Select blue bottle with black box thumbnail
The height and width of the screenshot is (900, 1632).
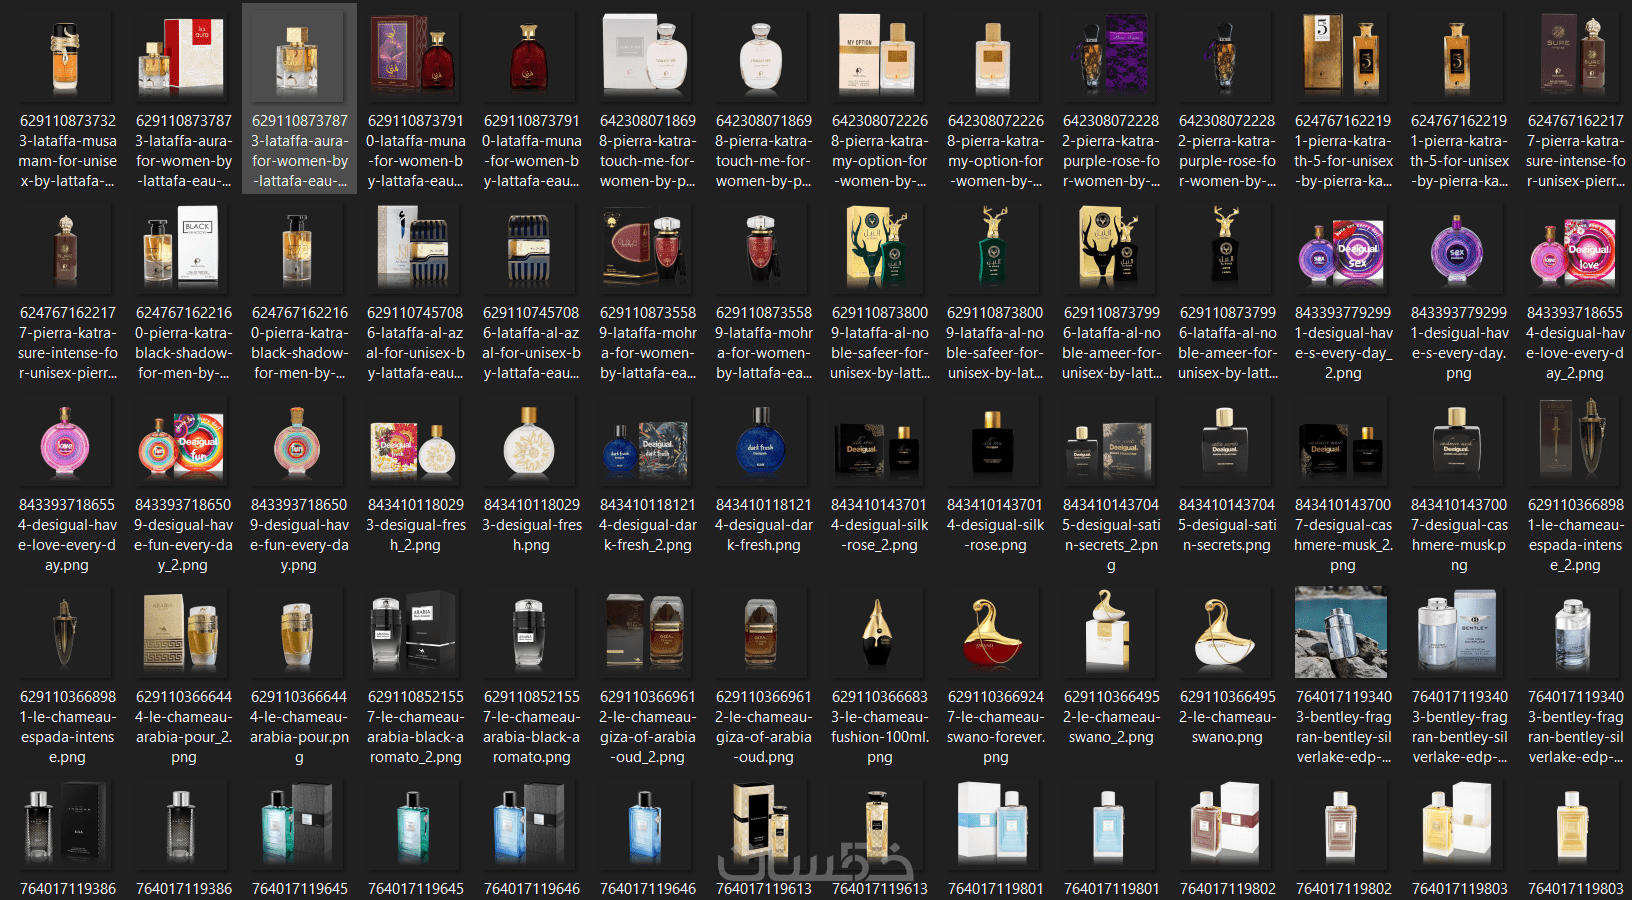coord(531,824)
